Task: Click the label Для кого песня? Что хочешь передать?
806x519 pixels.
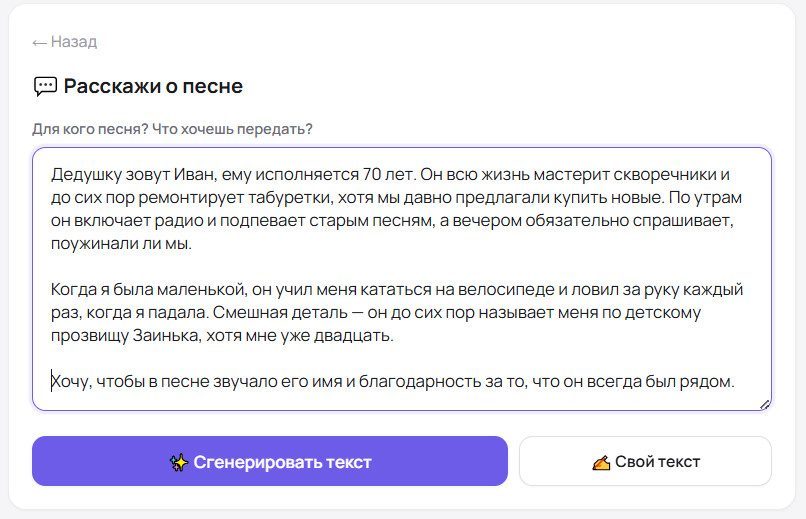Action: [172, 129]
